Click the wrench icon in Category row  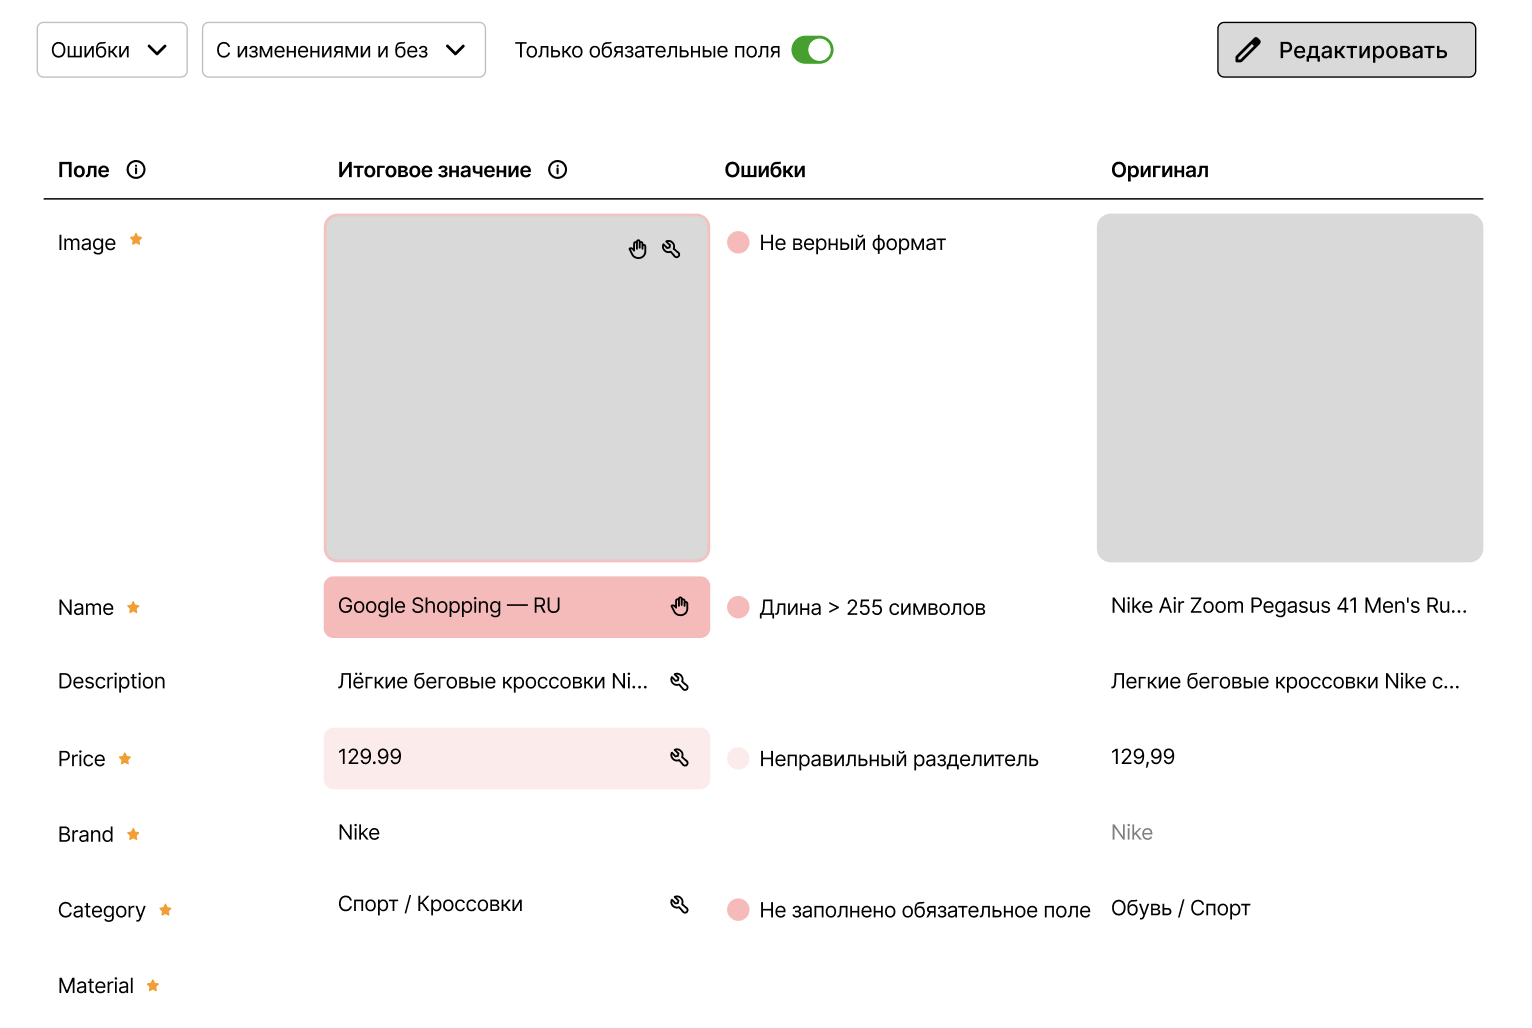tap(680, 905)
